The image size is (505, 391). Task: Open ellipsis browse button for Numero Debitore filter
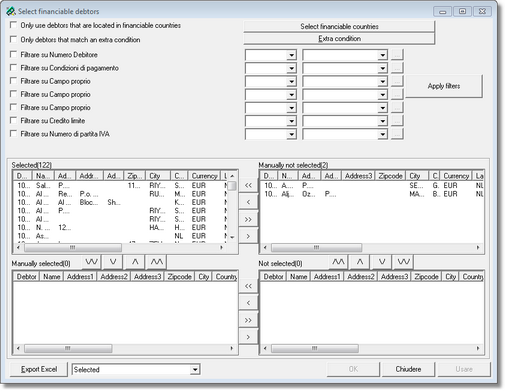tap(397, 55)
